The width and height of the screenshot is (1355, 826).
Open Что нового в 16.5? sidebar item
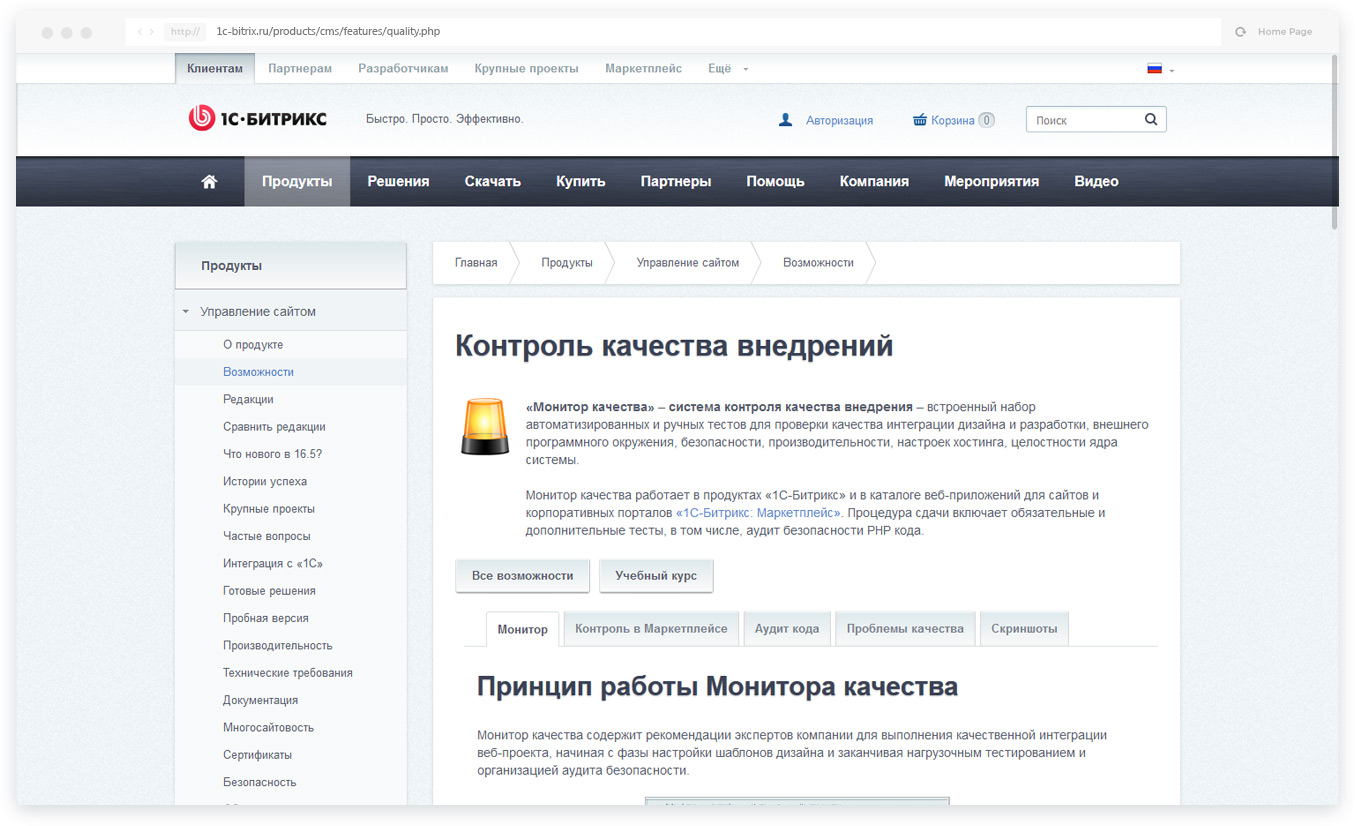click(x=272, y=454)
